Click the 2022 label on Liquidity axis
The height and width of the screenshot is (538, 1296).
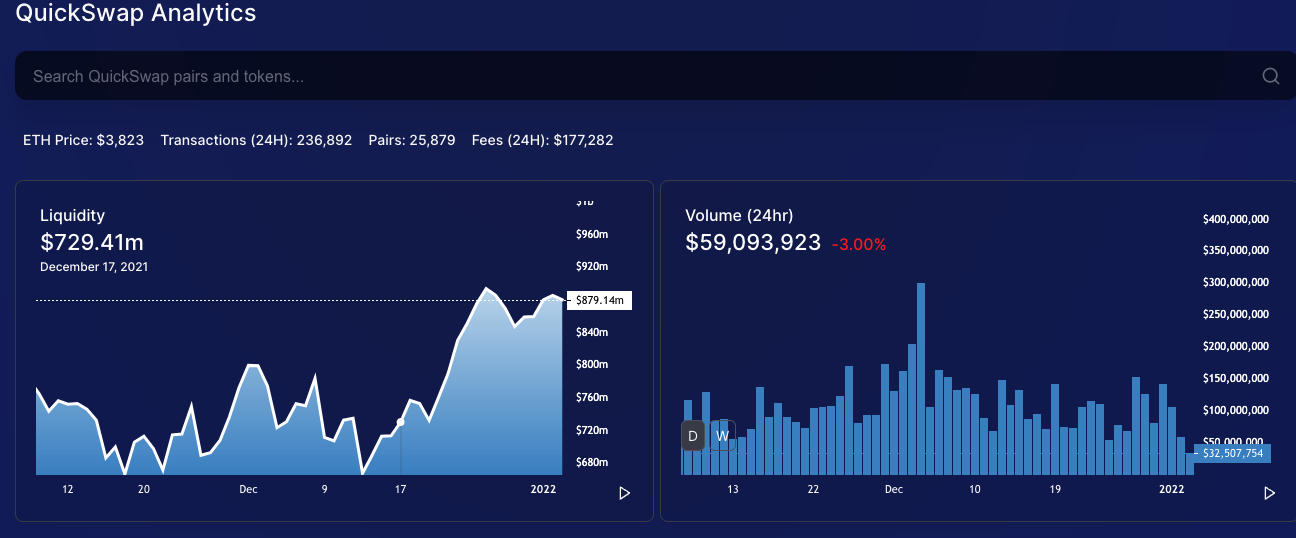point(543,489)
